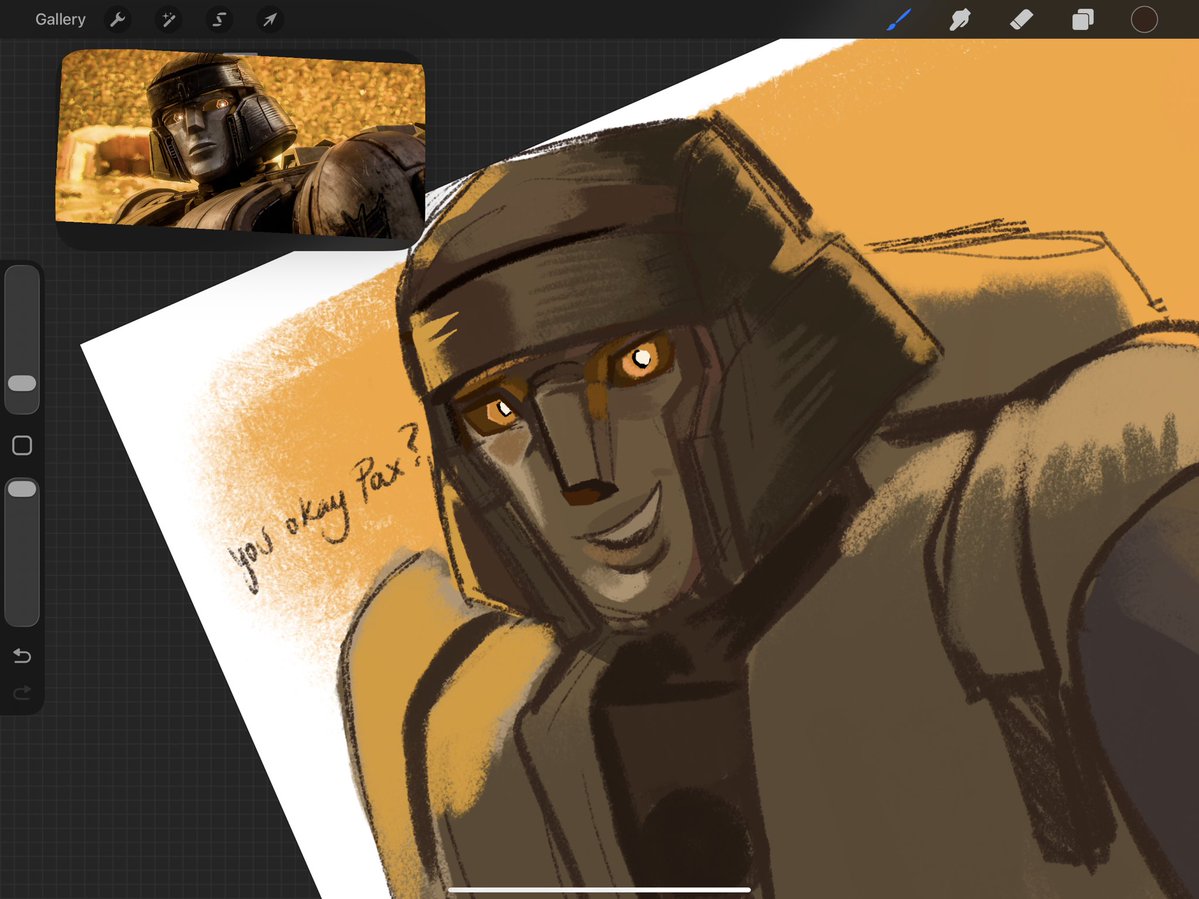Open the Adjustments magic wand menu
The height and width of the screenshot is (899, 1199).
tap(168, 19)
